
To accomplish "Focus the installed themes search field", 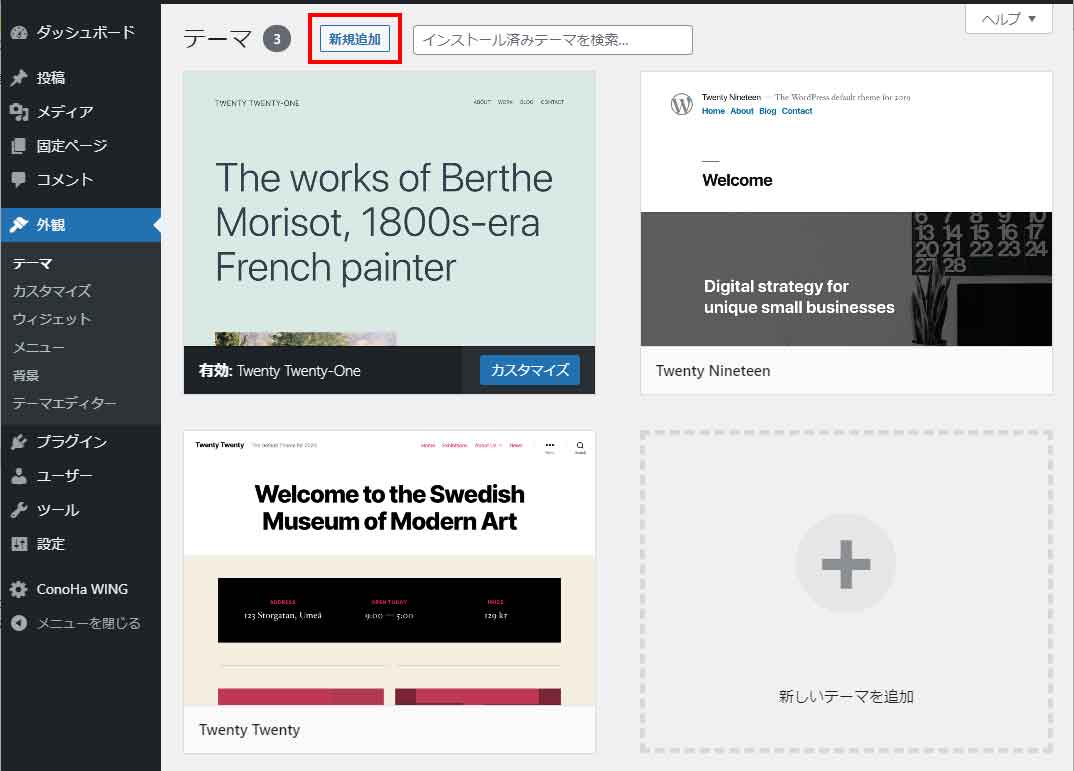I will (553, 40).
